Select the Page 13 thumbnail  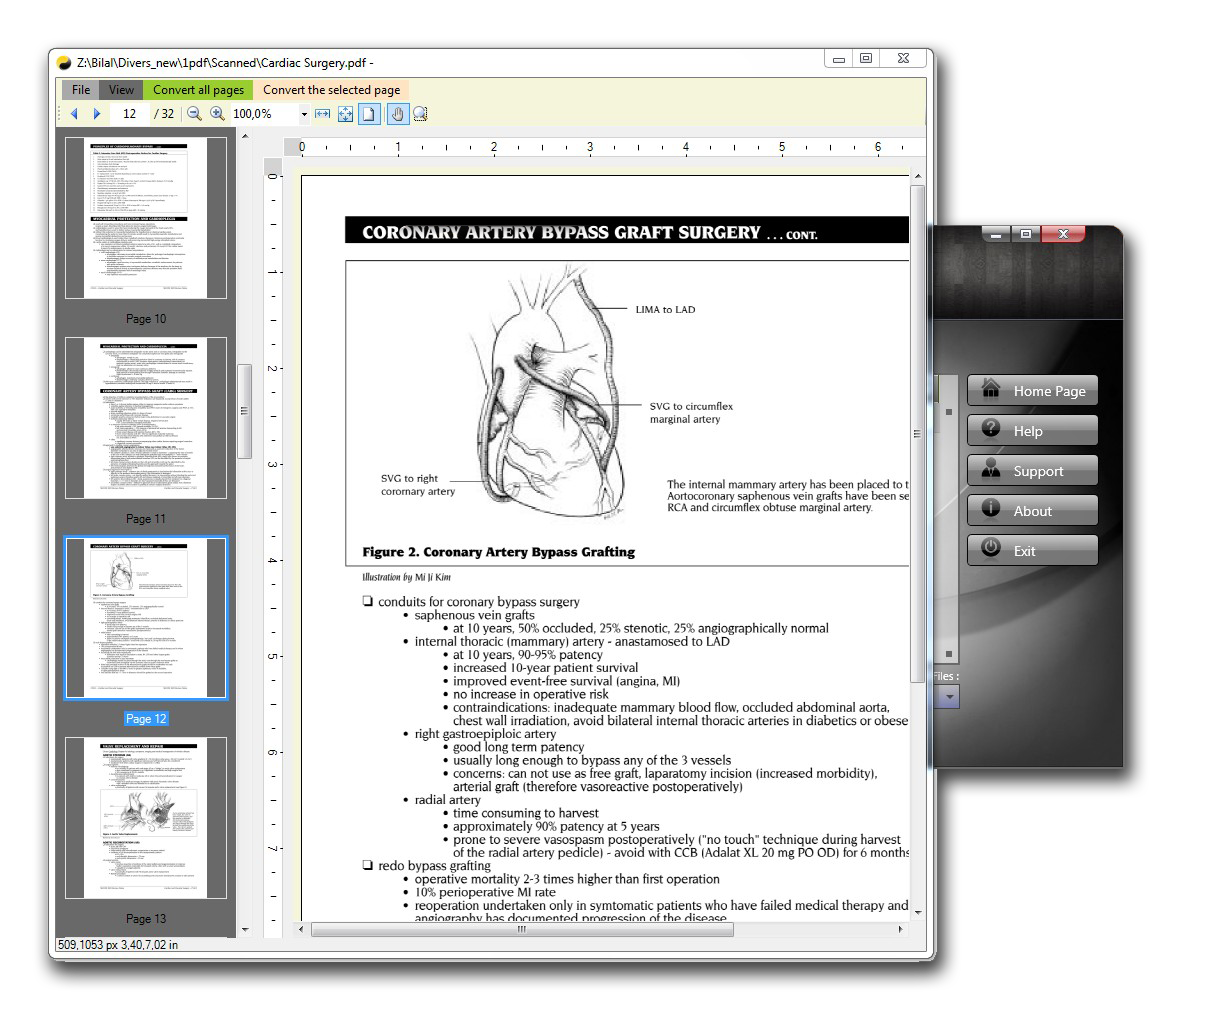[146, 818]
